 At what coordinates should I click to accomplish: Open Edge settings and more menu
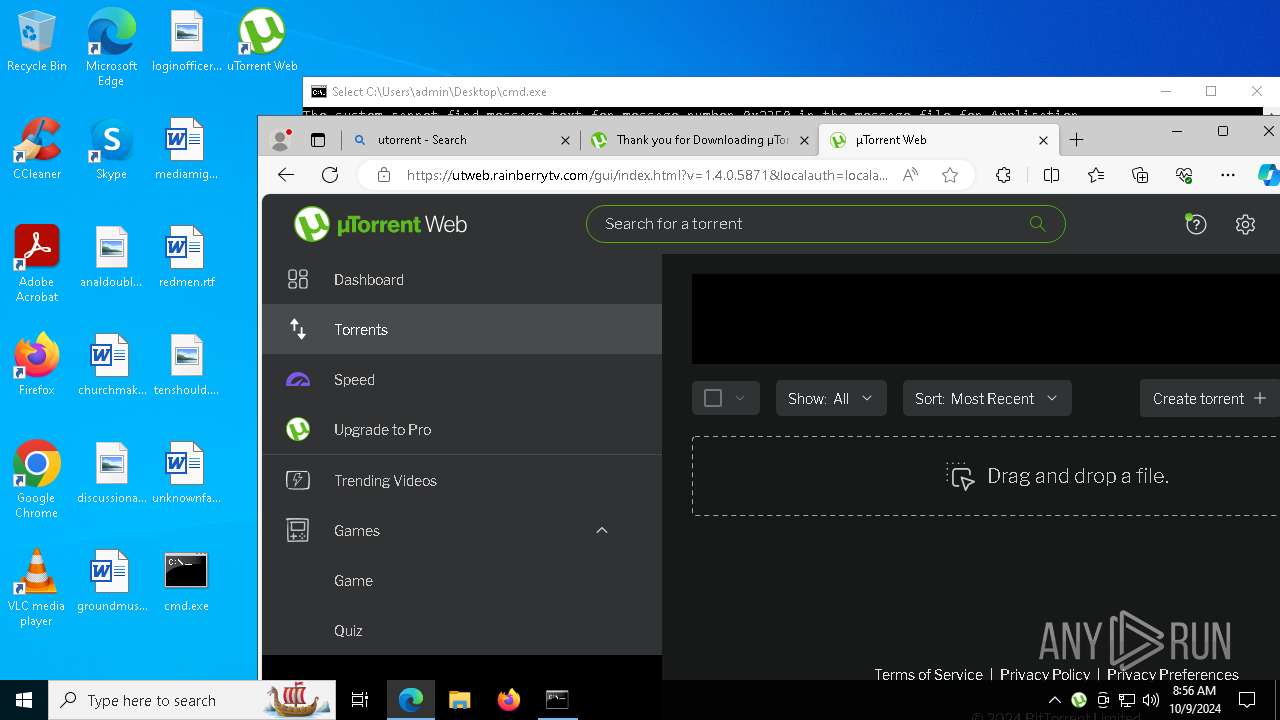point(1228,175)
